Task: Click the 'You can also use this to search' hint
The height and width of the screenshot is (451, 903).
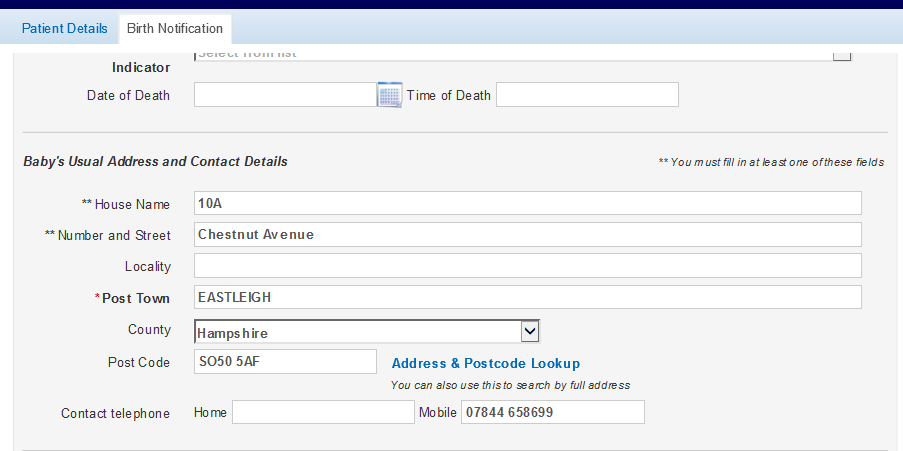Action: pyautogui.click(x=510, y=385)
